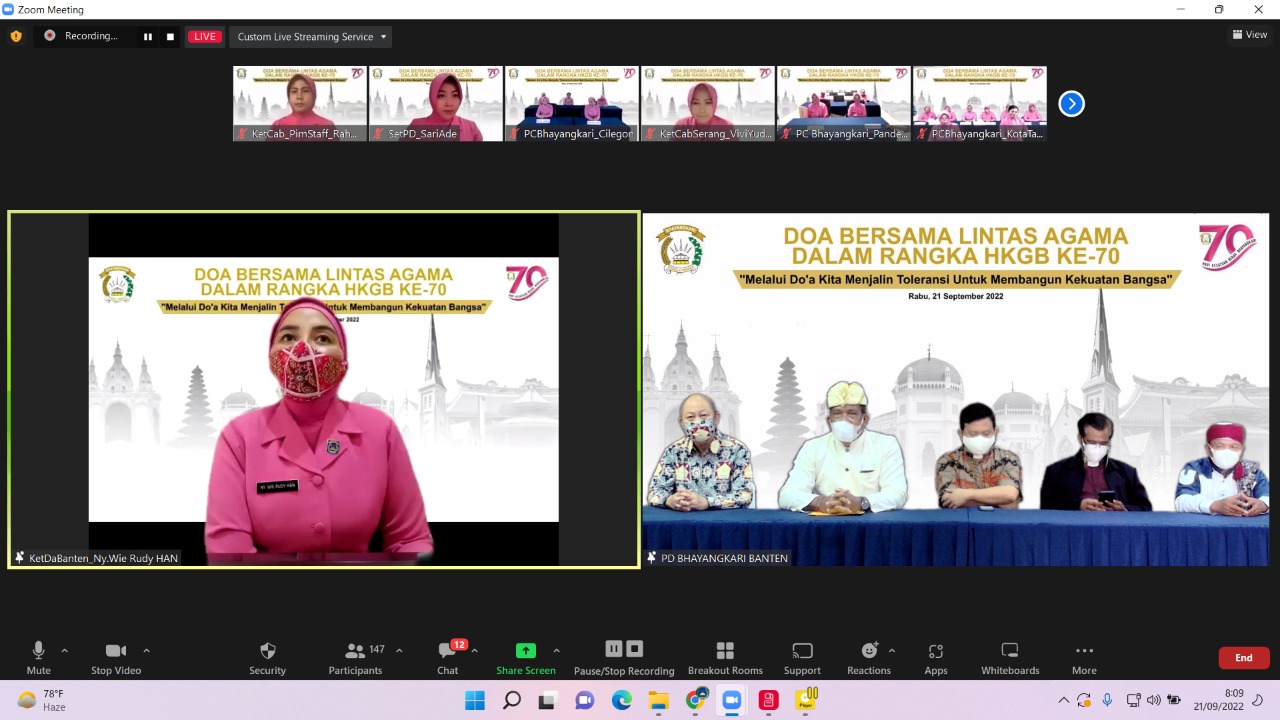Expand video options arrow beside Stop Video
This screenshot has width=1280, height=720.
(146, 650)
